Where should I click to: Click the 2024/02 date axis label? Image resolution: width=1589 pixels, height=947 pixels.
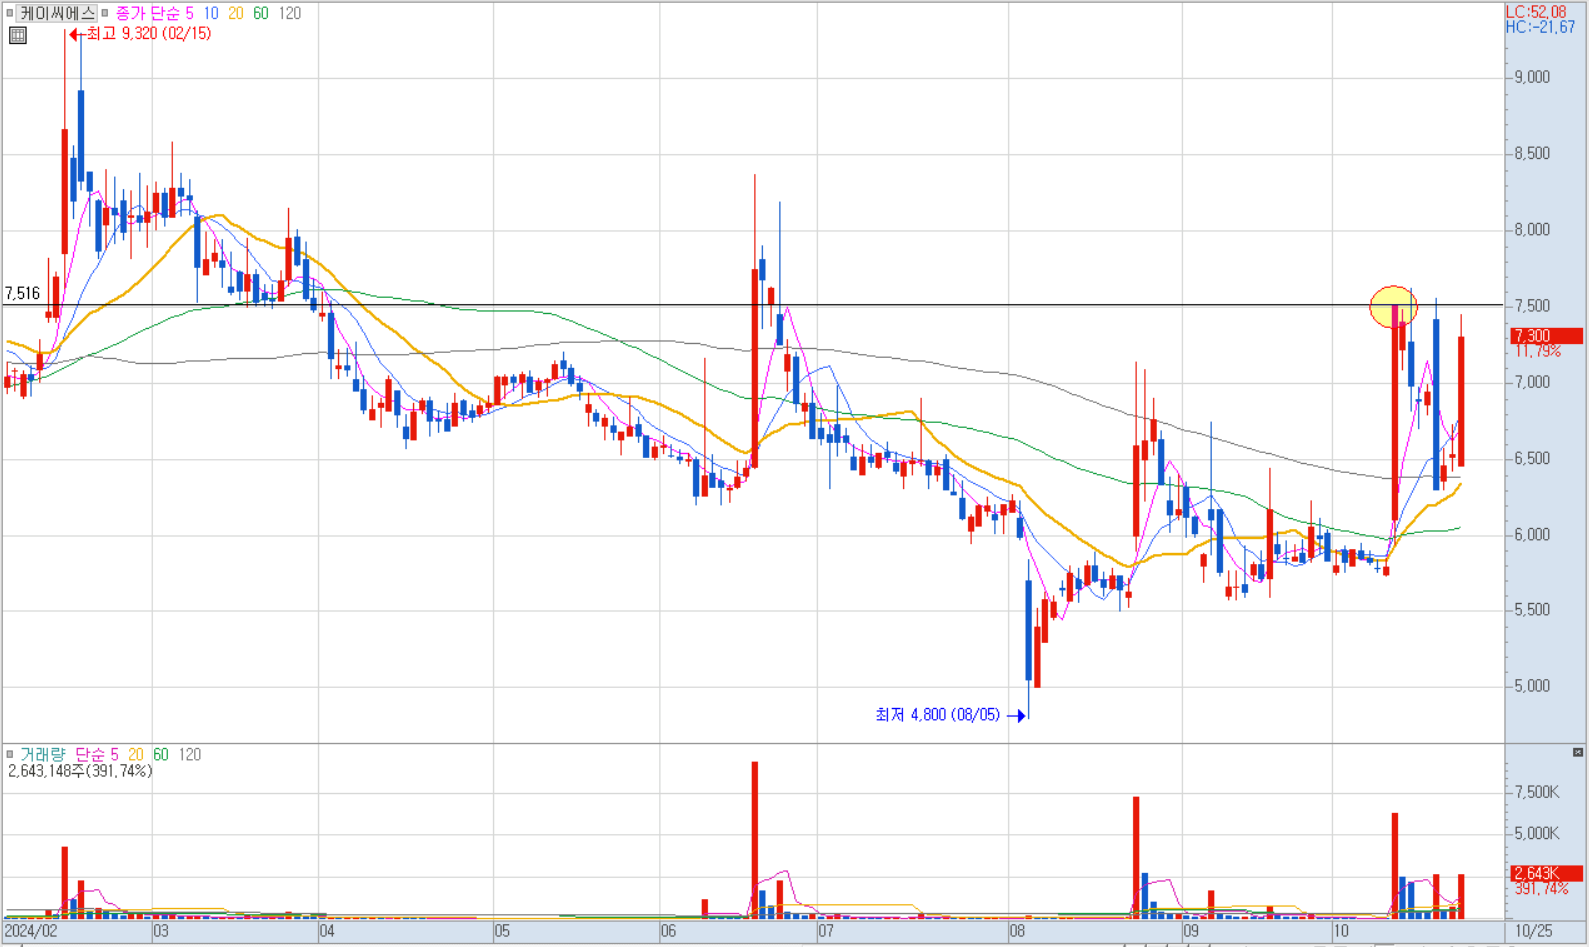31,931
